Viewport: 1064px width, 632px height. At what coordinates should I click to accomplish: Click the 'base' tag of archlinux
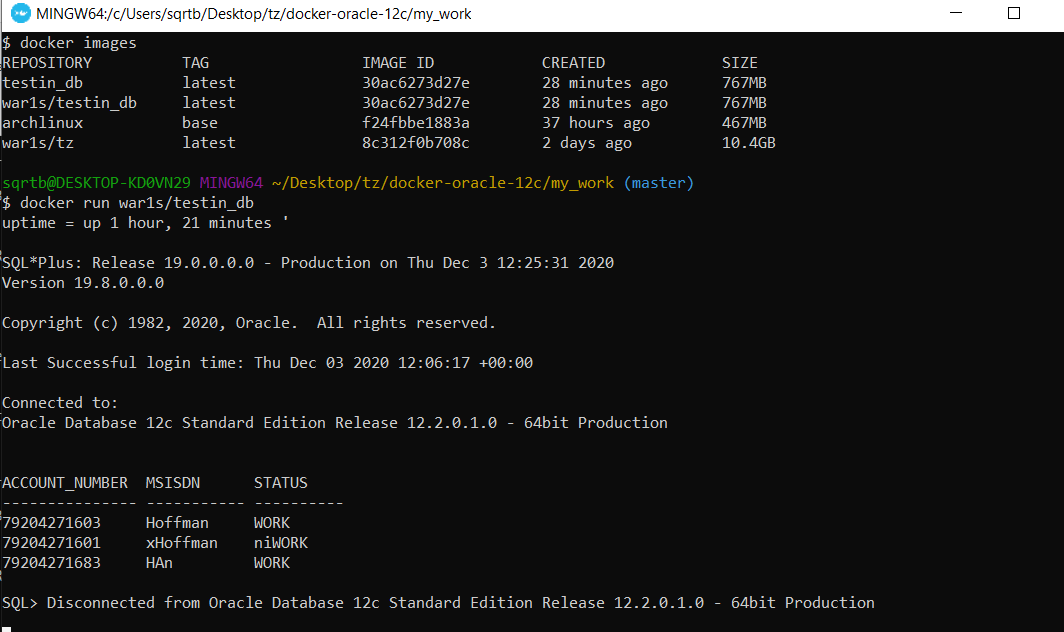point(200,123)
